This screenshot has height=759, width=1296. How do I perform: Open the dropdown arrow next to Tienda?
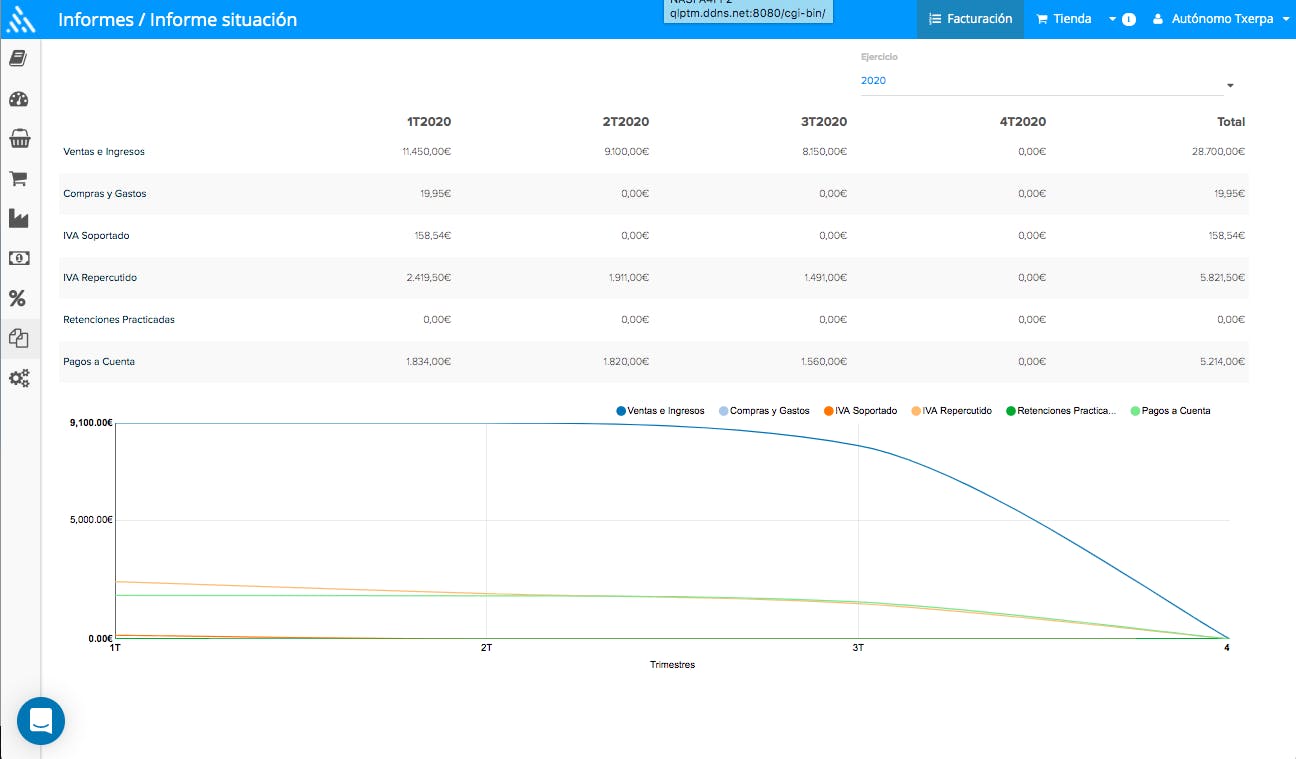click(1112, 19)
